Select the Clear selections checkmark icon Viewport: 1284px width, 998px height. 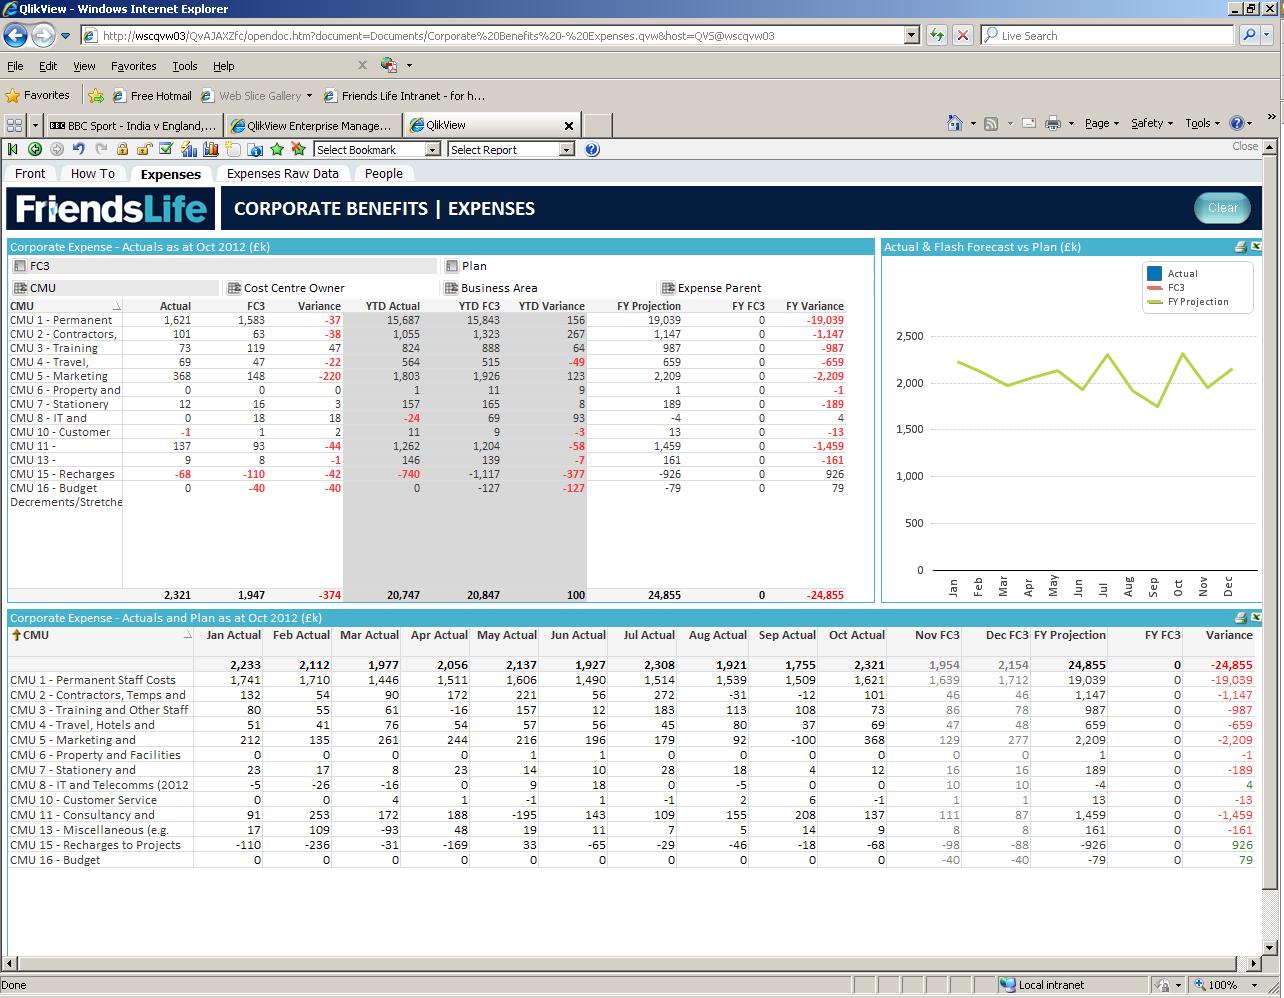[x=166, y=149]
